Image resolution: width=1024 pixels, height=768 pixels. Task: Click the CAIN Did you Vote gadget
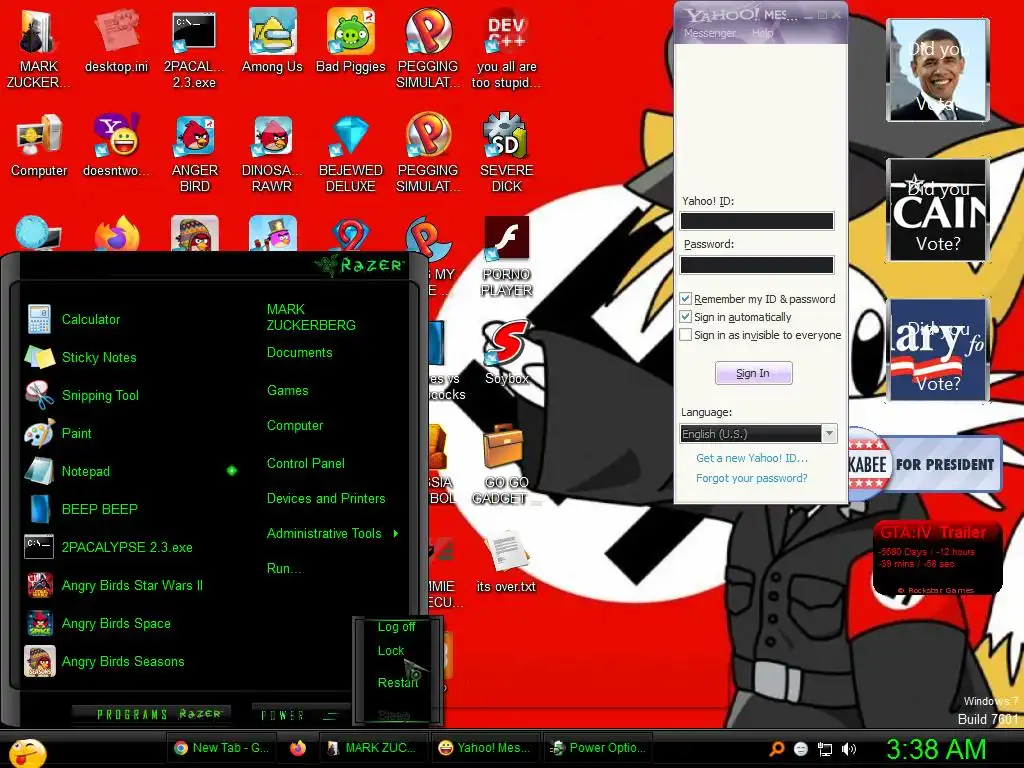tap(938, 210)
